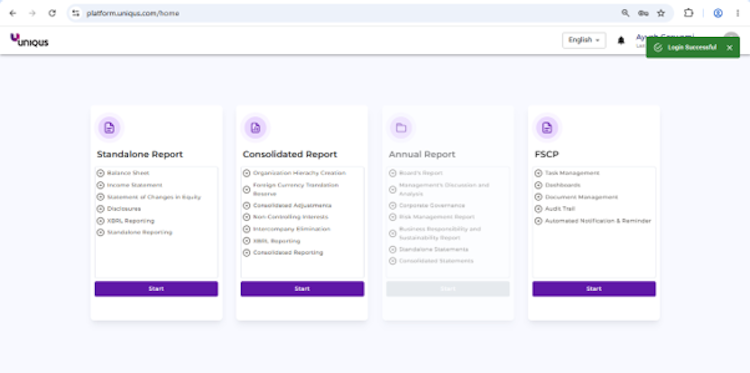Click the Annual Report folder icon
The width and height of the screenshot is (750, 373).
click(401, 128)
